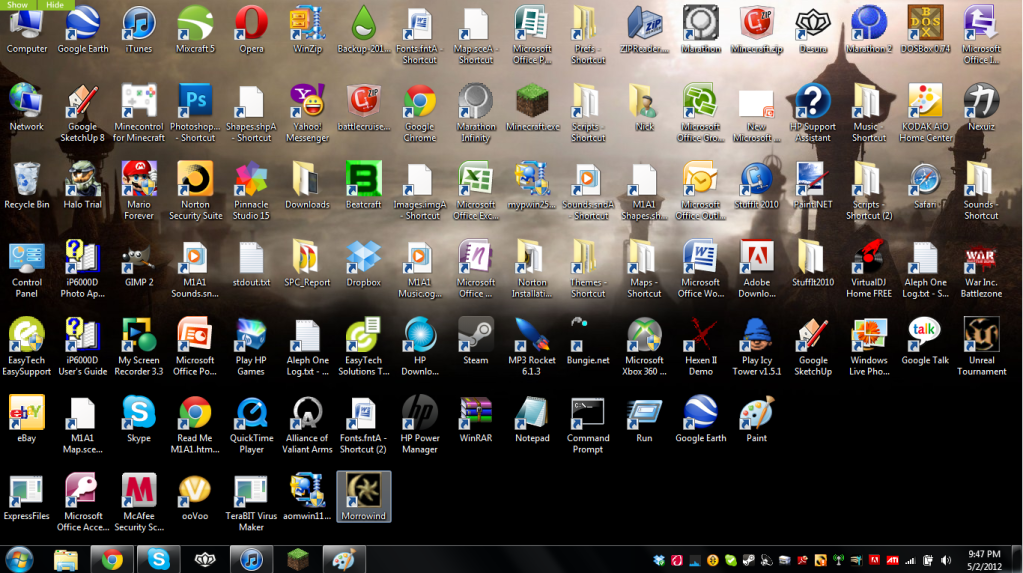Open the Desura taskbar button
The image size is (1023, 573).
205,559
